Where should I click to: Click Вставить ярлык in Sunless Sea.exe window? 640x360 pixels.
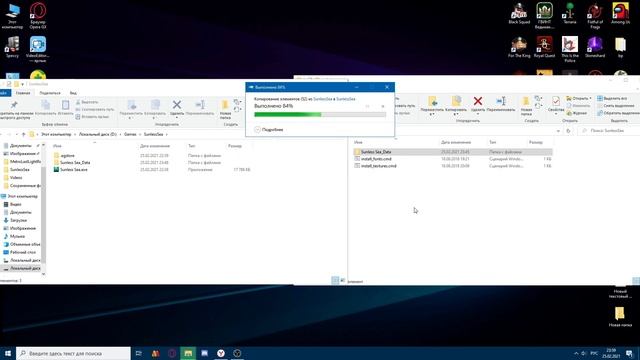coord(92,117)
